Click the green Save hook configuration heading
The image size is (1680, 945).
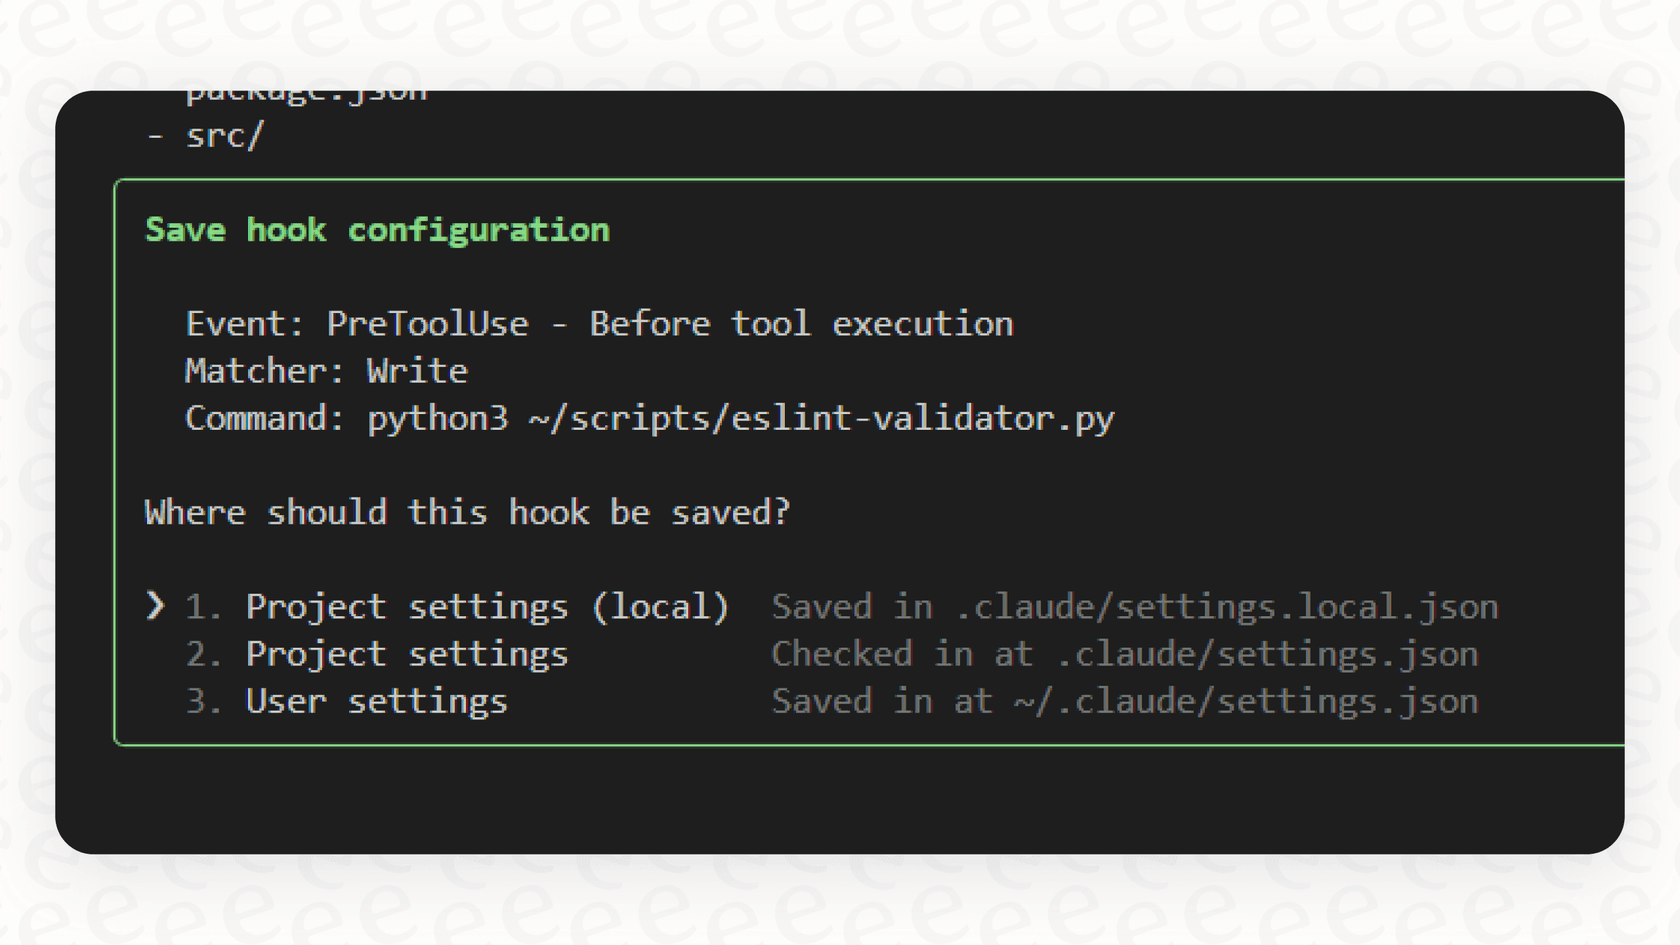pyautogui.click(x=377, y=229)
